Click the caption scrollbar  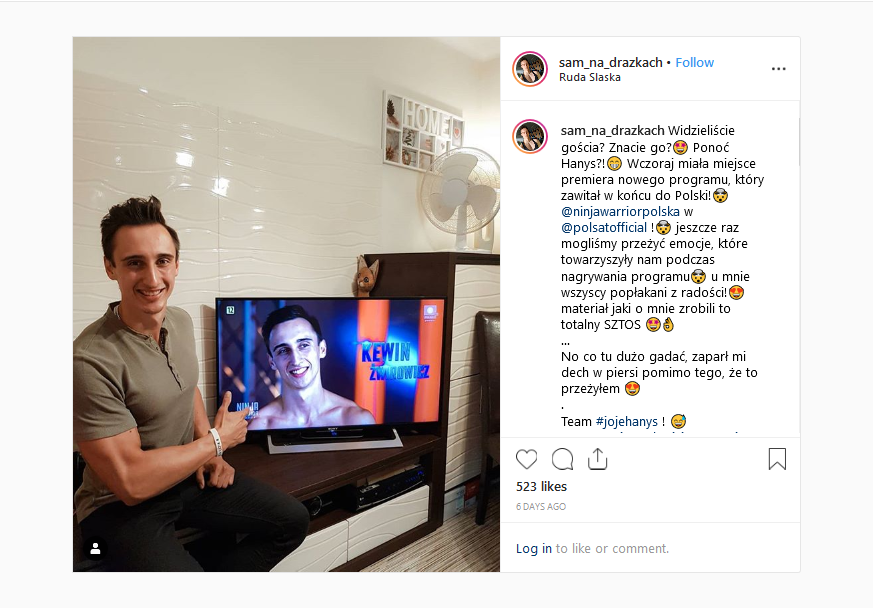click(798, 142)
